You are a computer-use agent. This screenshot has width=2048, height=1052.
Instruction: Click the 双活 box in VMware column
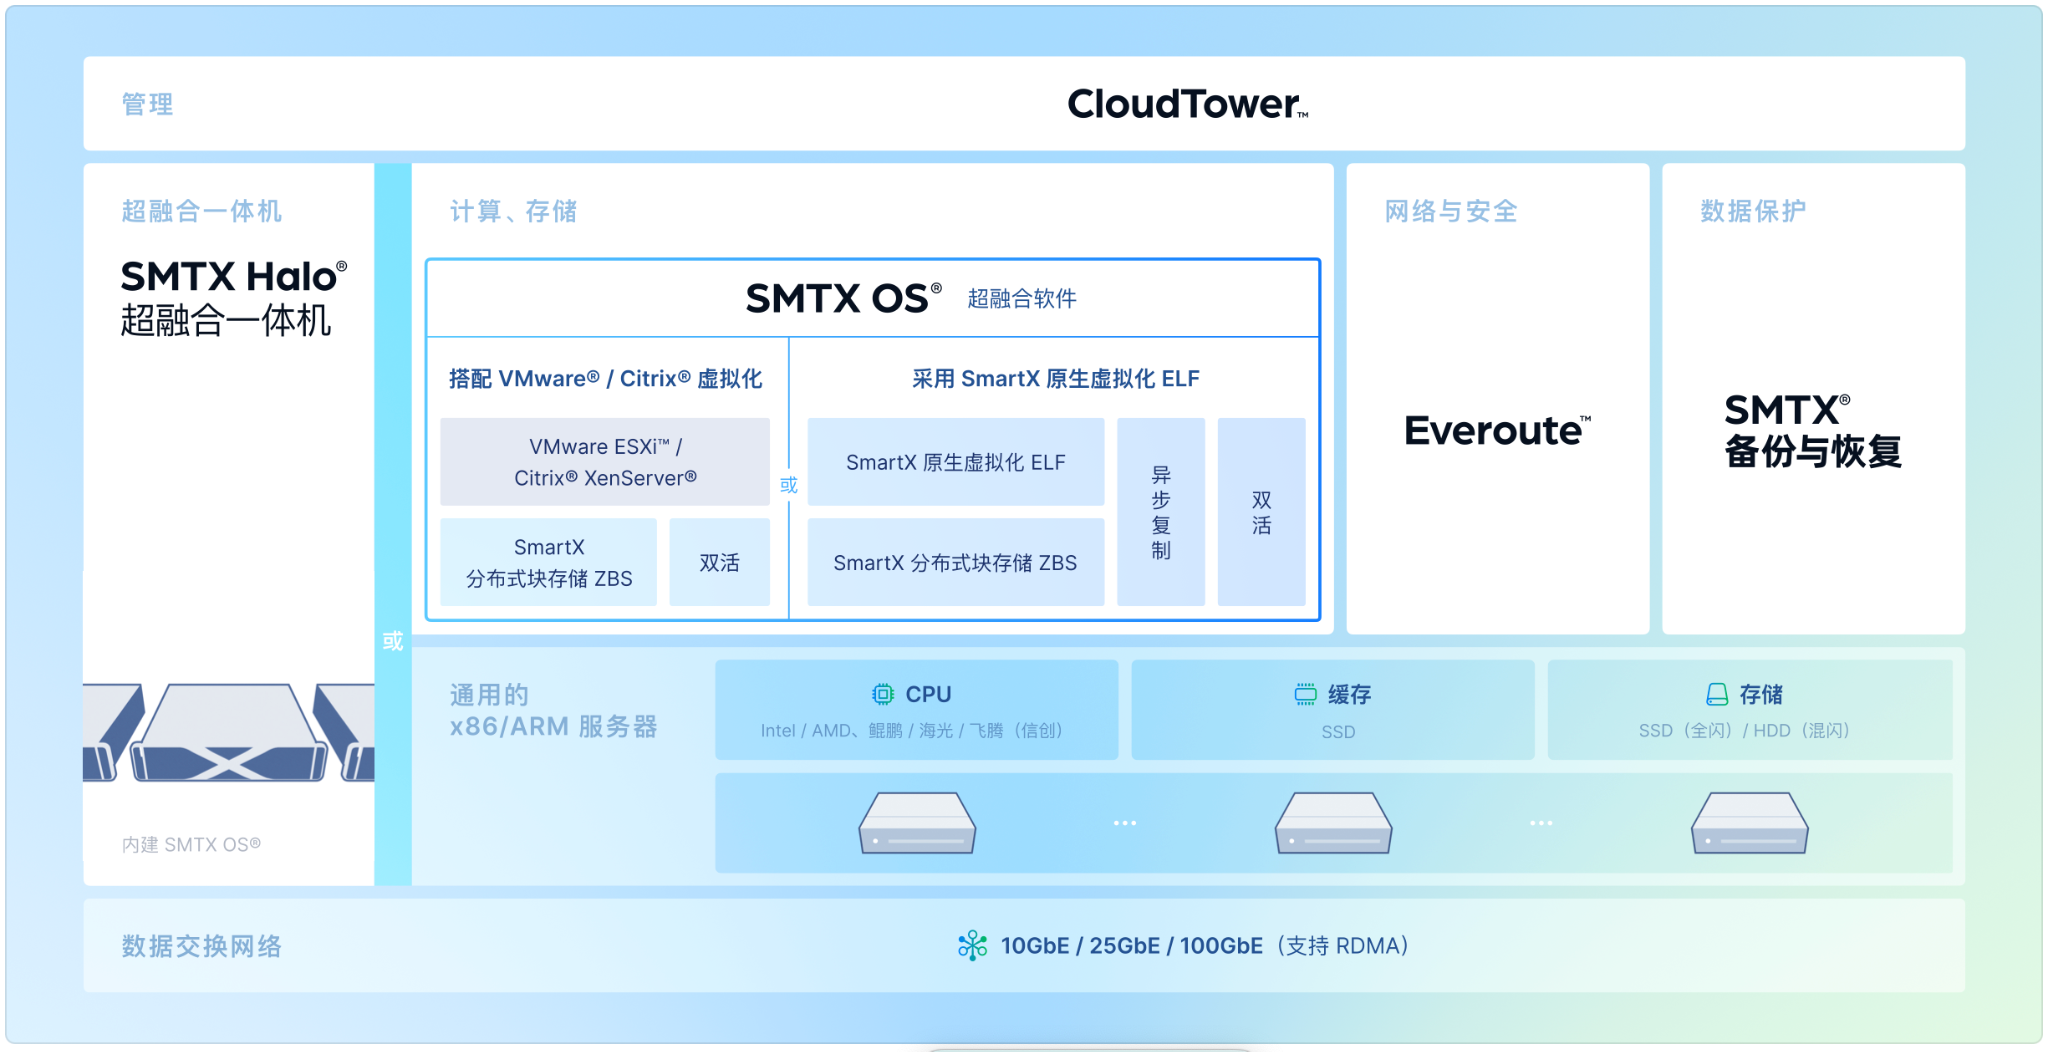(720, 562)
